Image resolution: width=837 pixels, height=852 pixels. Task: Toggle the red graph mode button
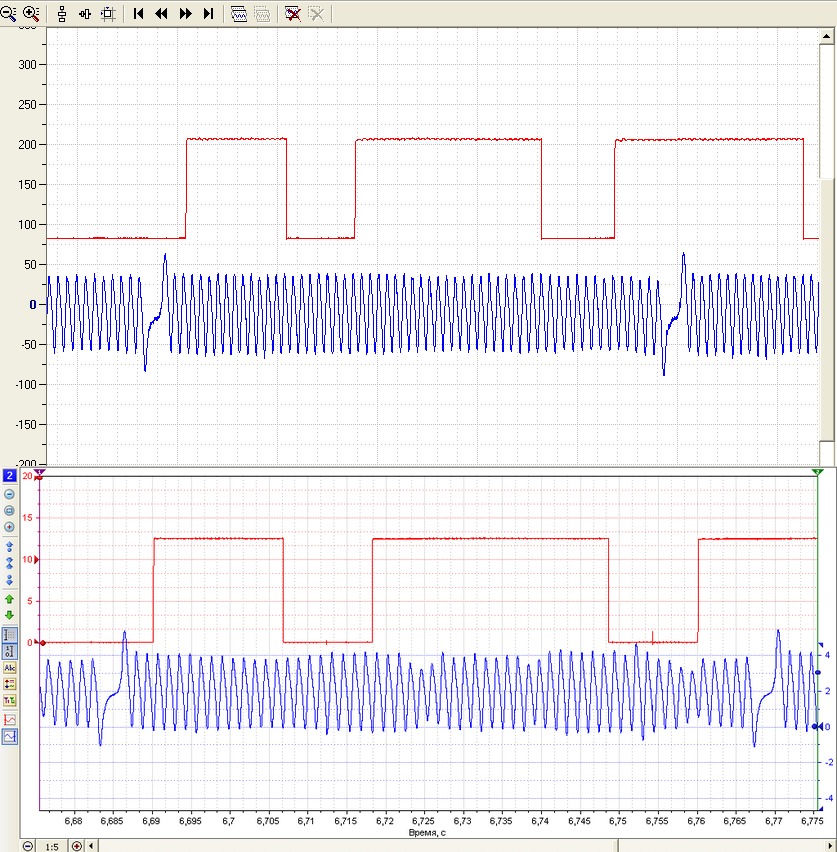click(x=9, y=720)
